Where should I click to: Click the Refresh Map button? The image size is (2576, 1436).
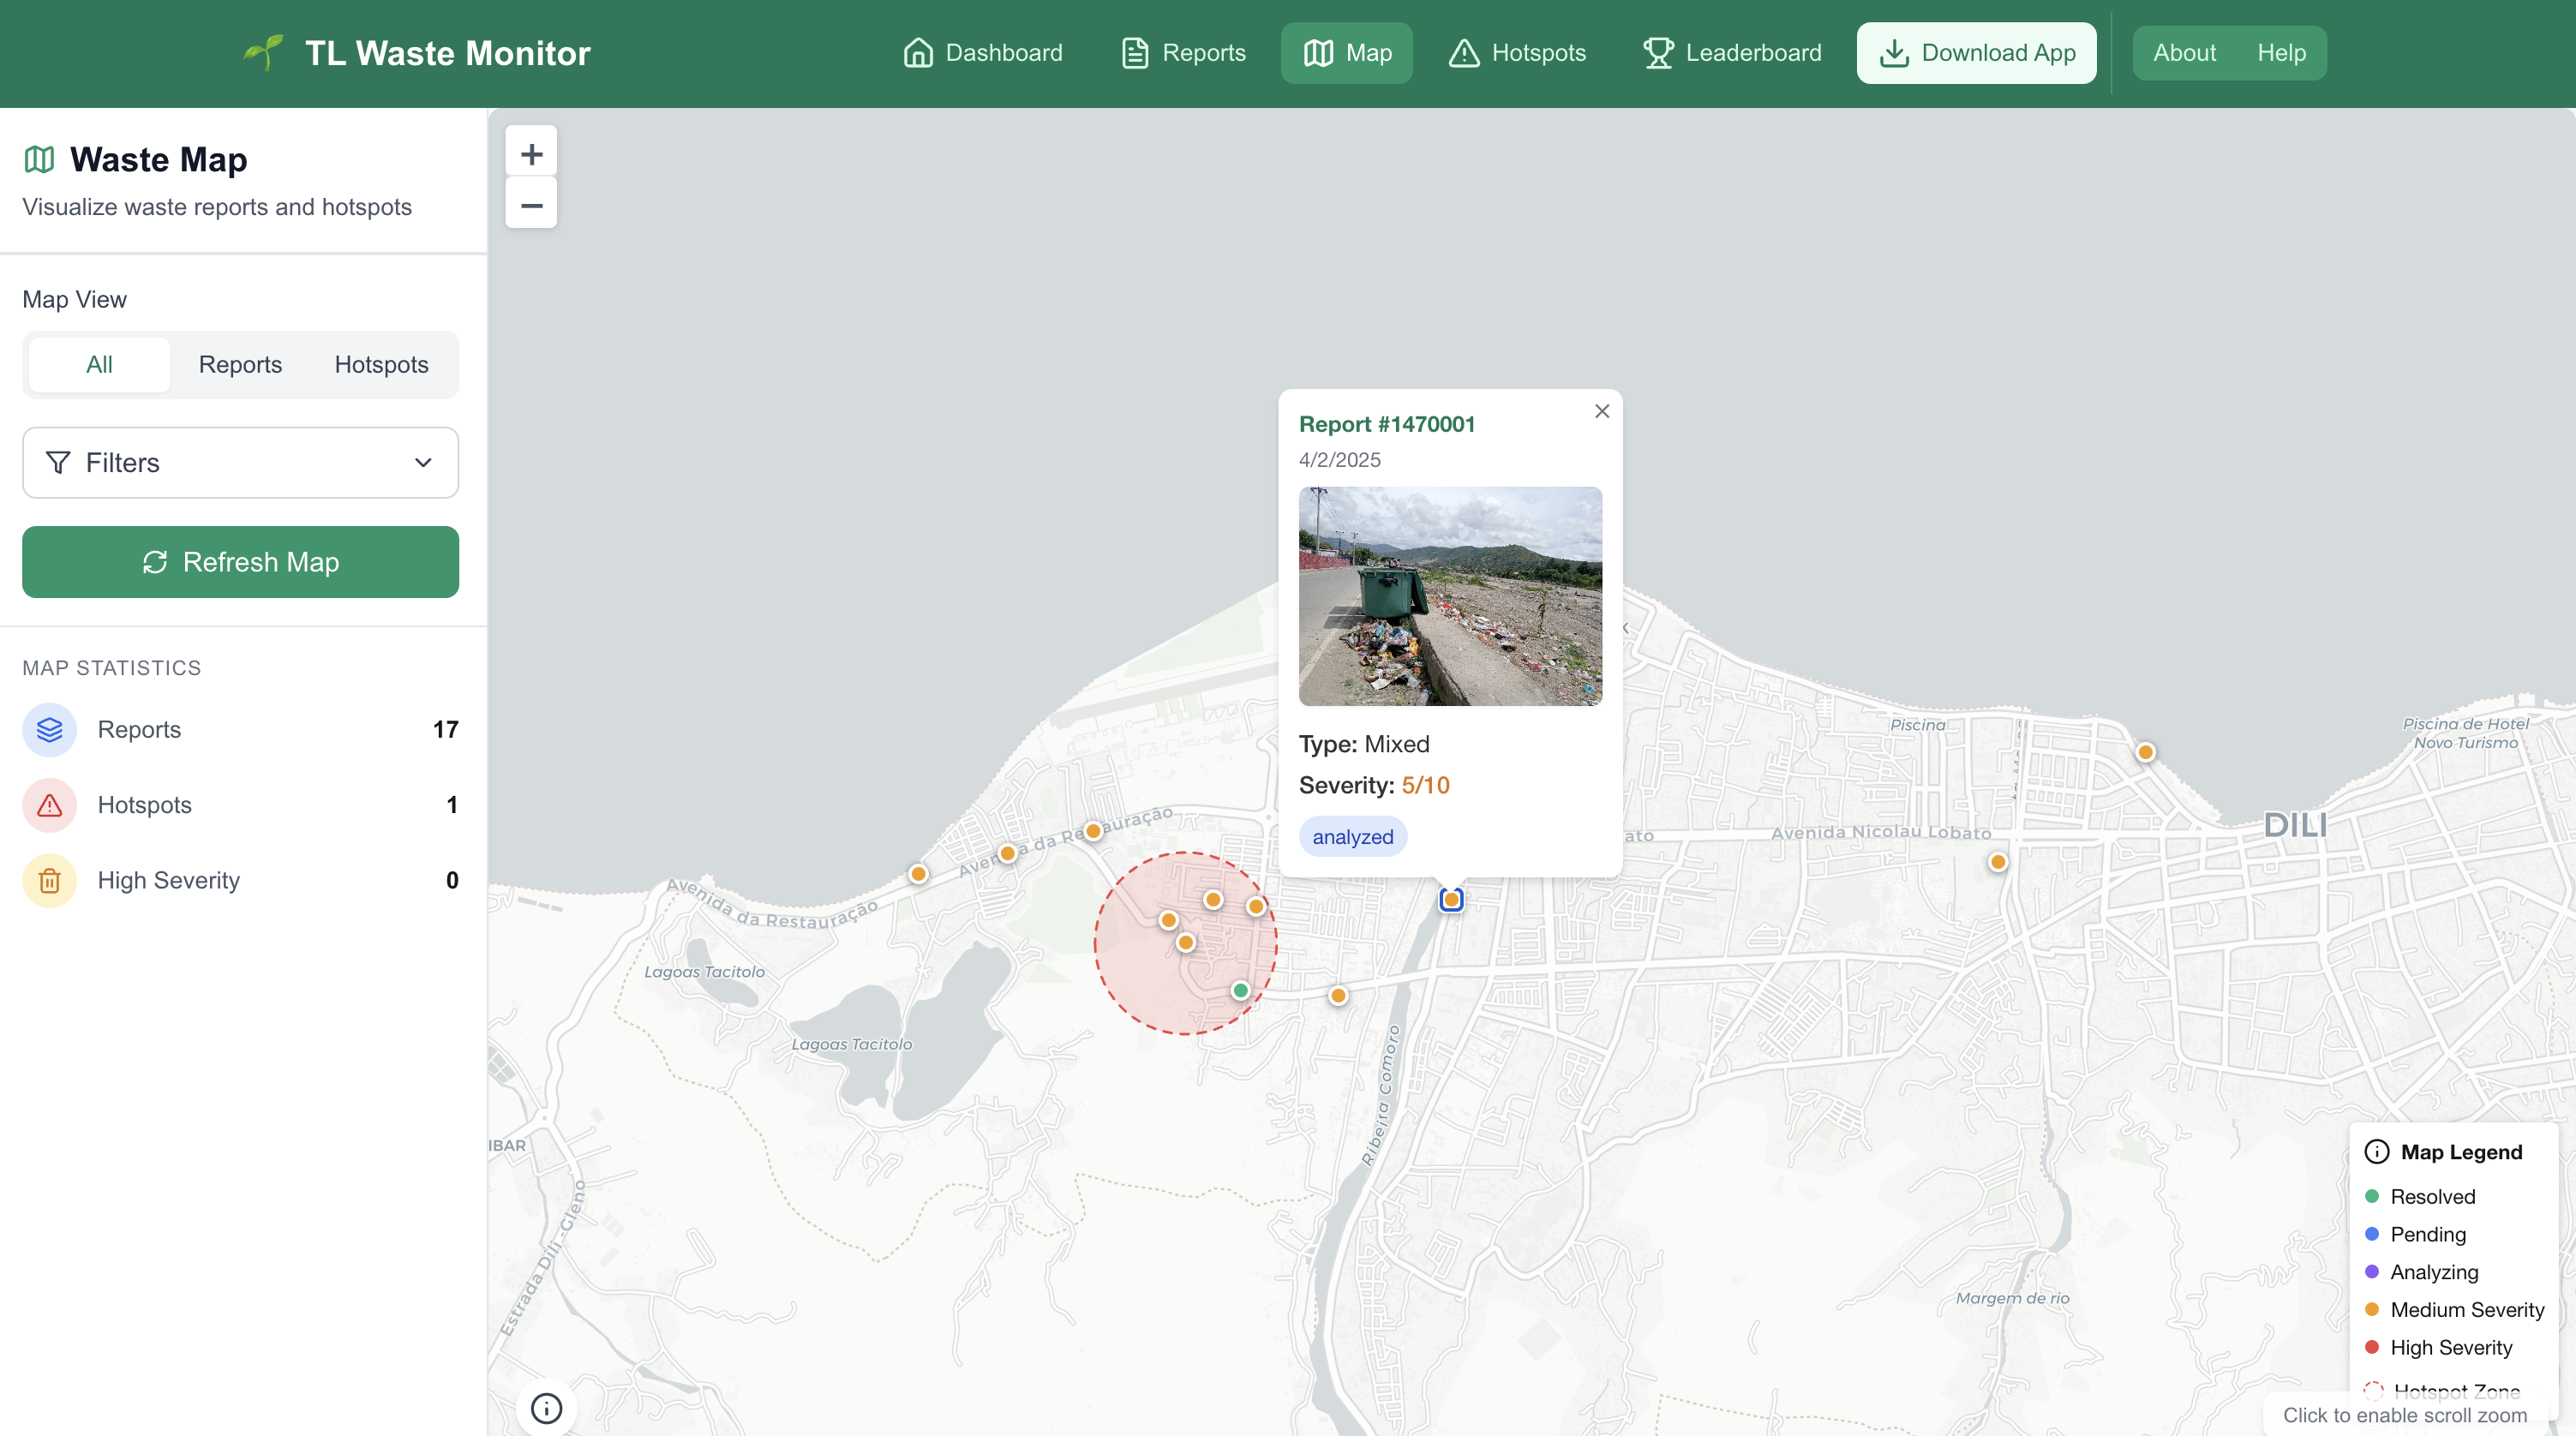(x=240, y=562)
